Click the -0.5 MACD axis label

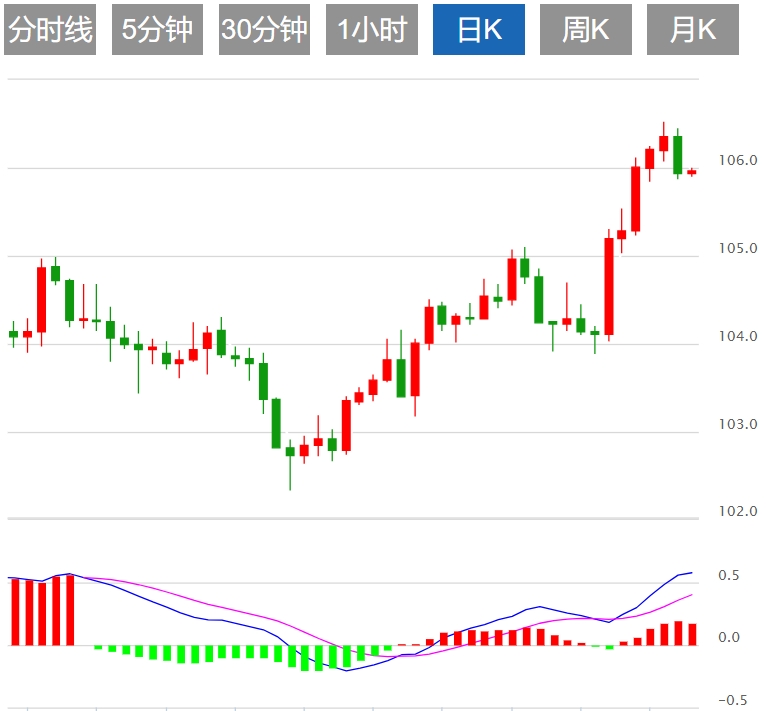(x=733, y=700)
